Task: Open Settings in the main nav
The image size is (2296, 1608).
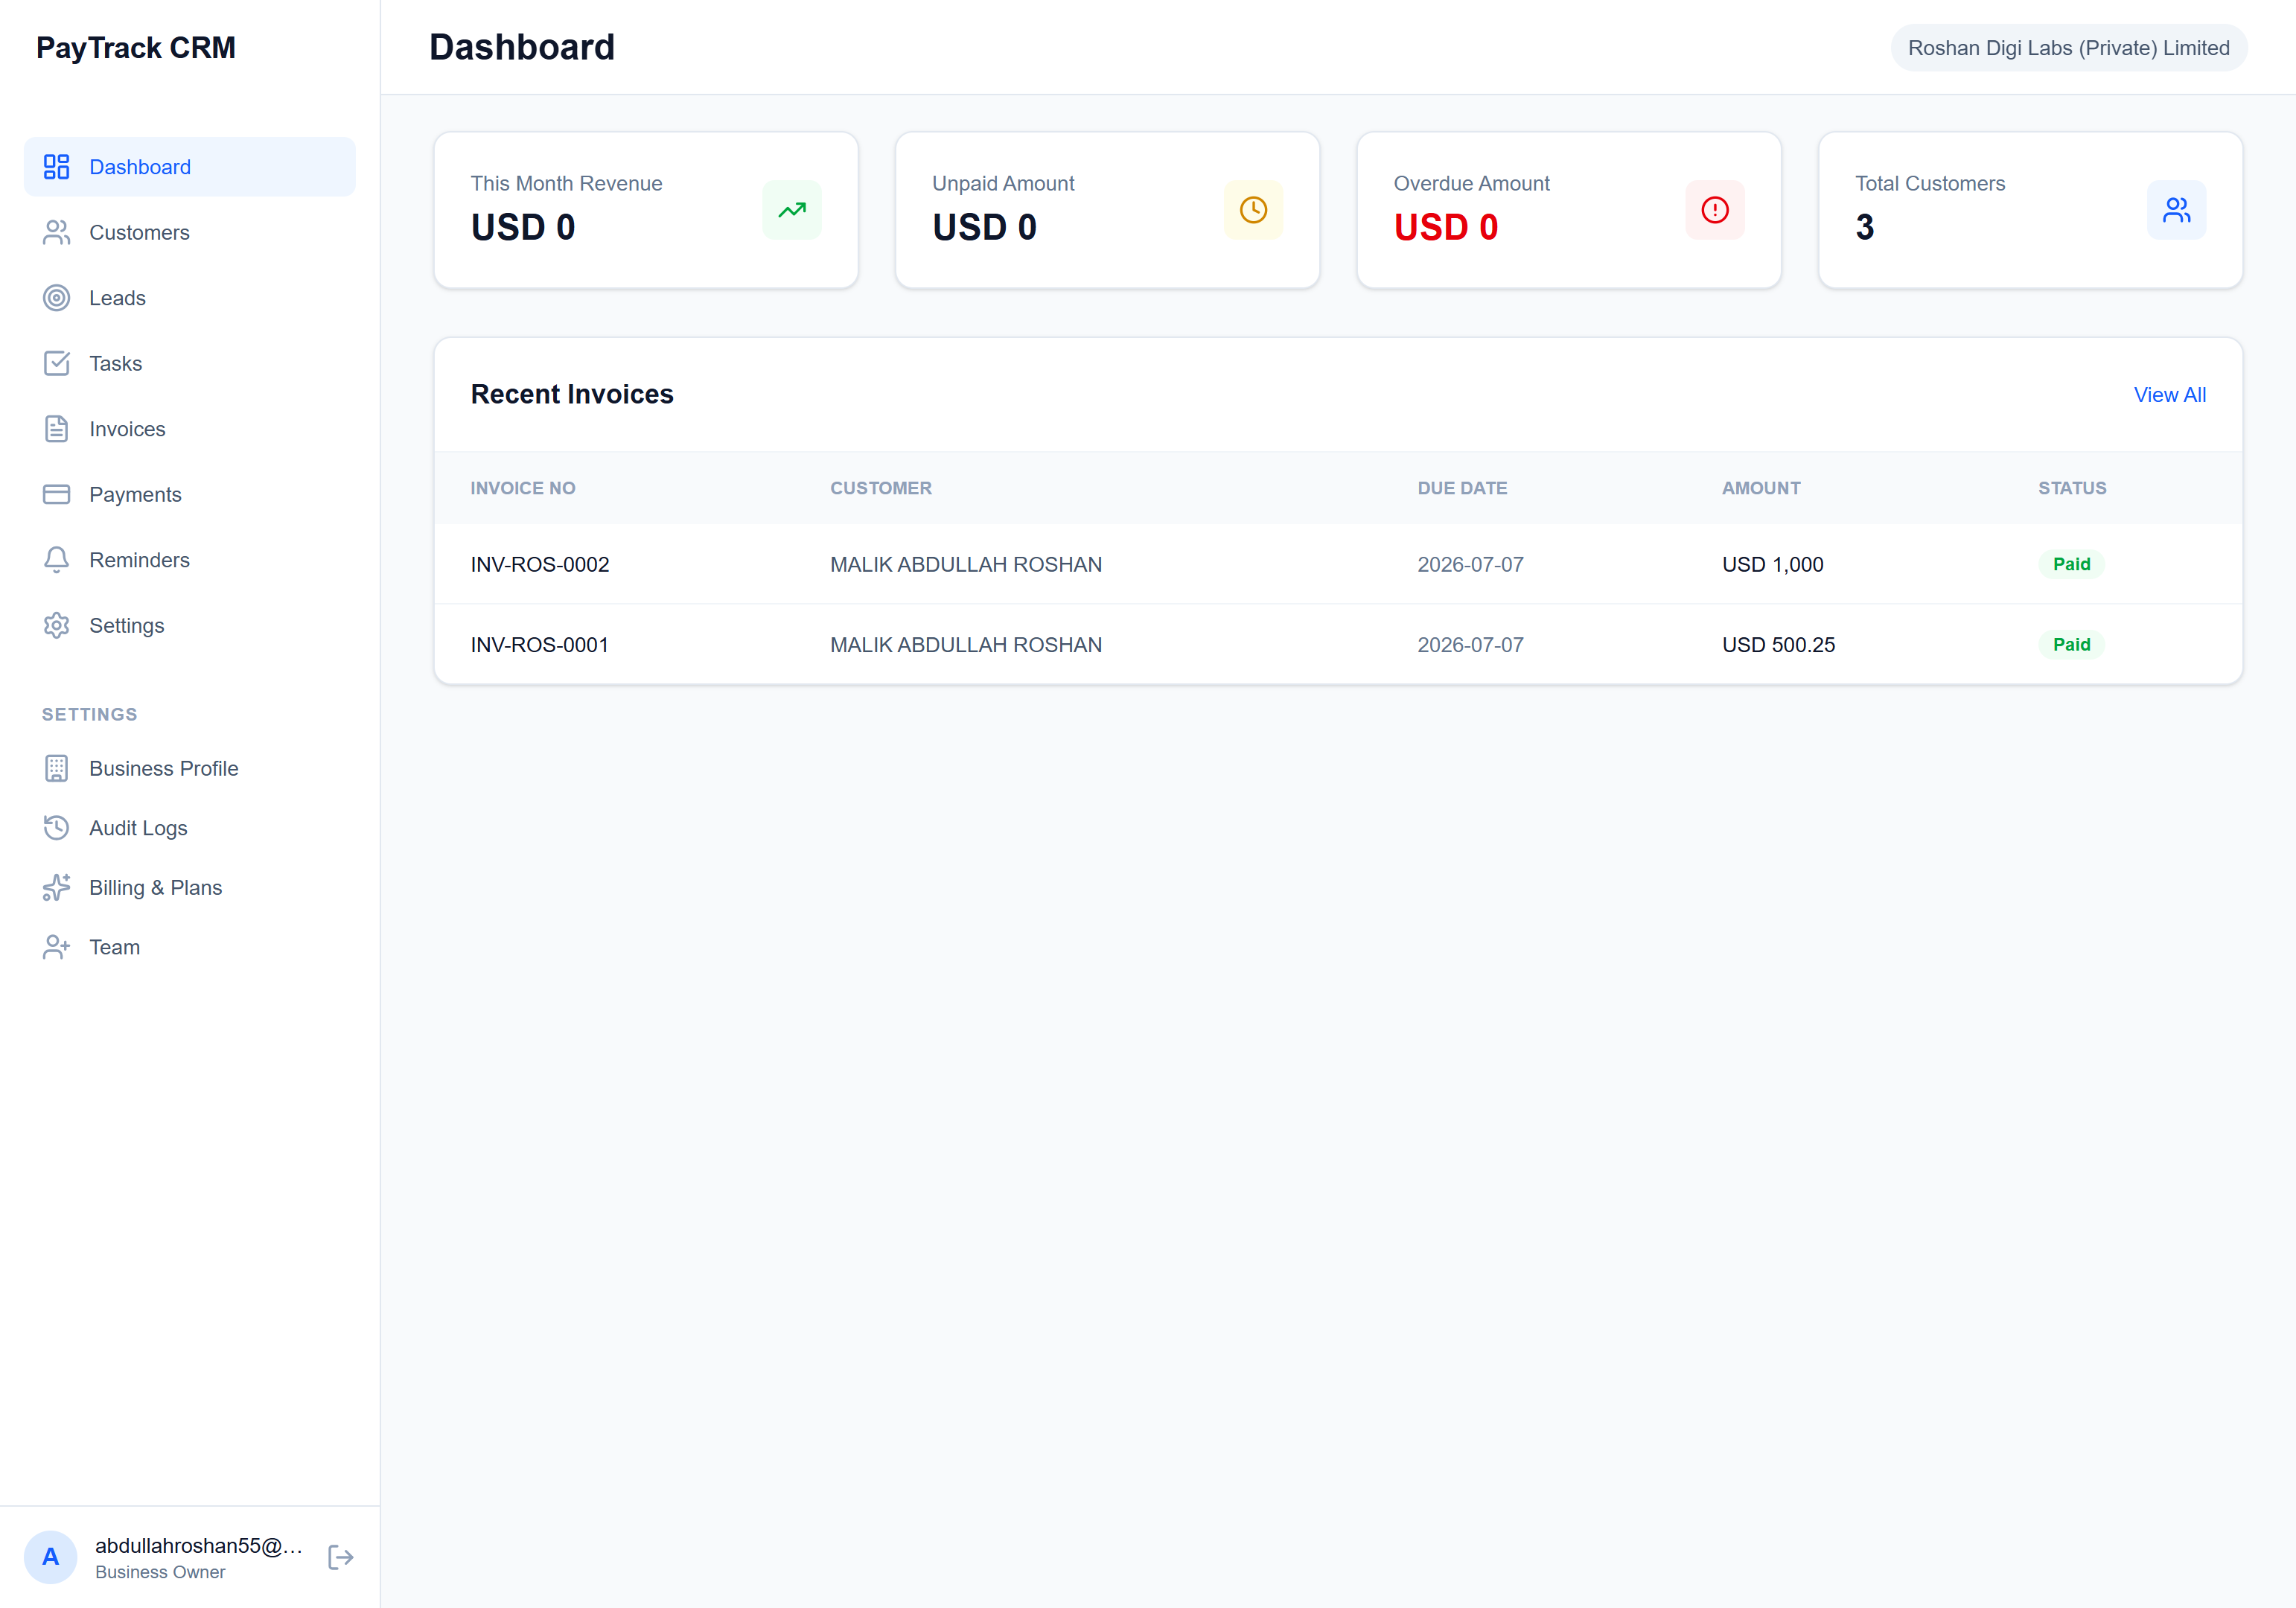Action: coord(189,625)
